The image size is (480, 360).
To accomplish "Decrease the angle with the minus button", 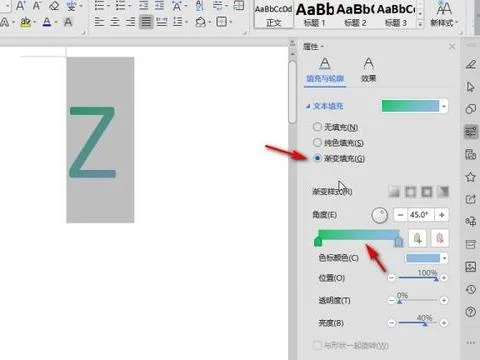I will 400,215.
